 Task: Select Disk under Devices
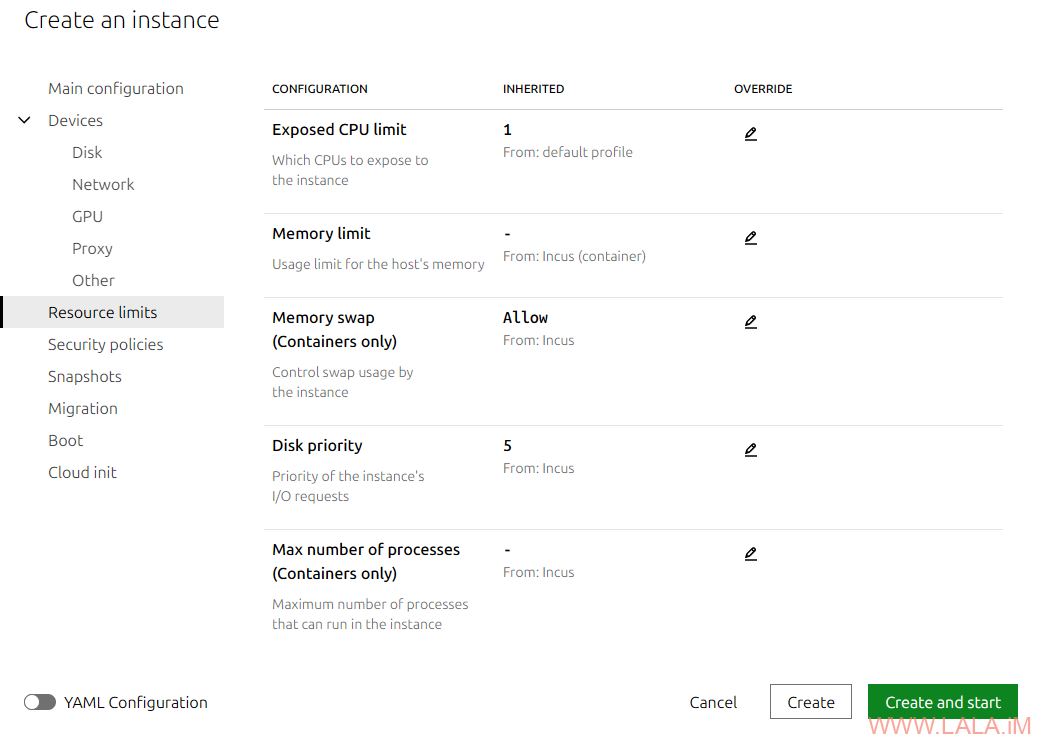[87, 152]
